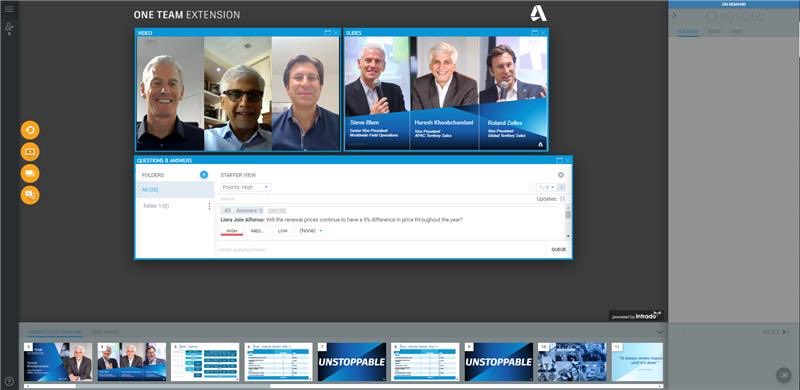Click the powered by Intrado logo

[636, 315]
